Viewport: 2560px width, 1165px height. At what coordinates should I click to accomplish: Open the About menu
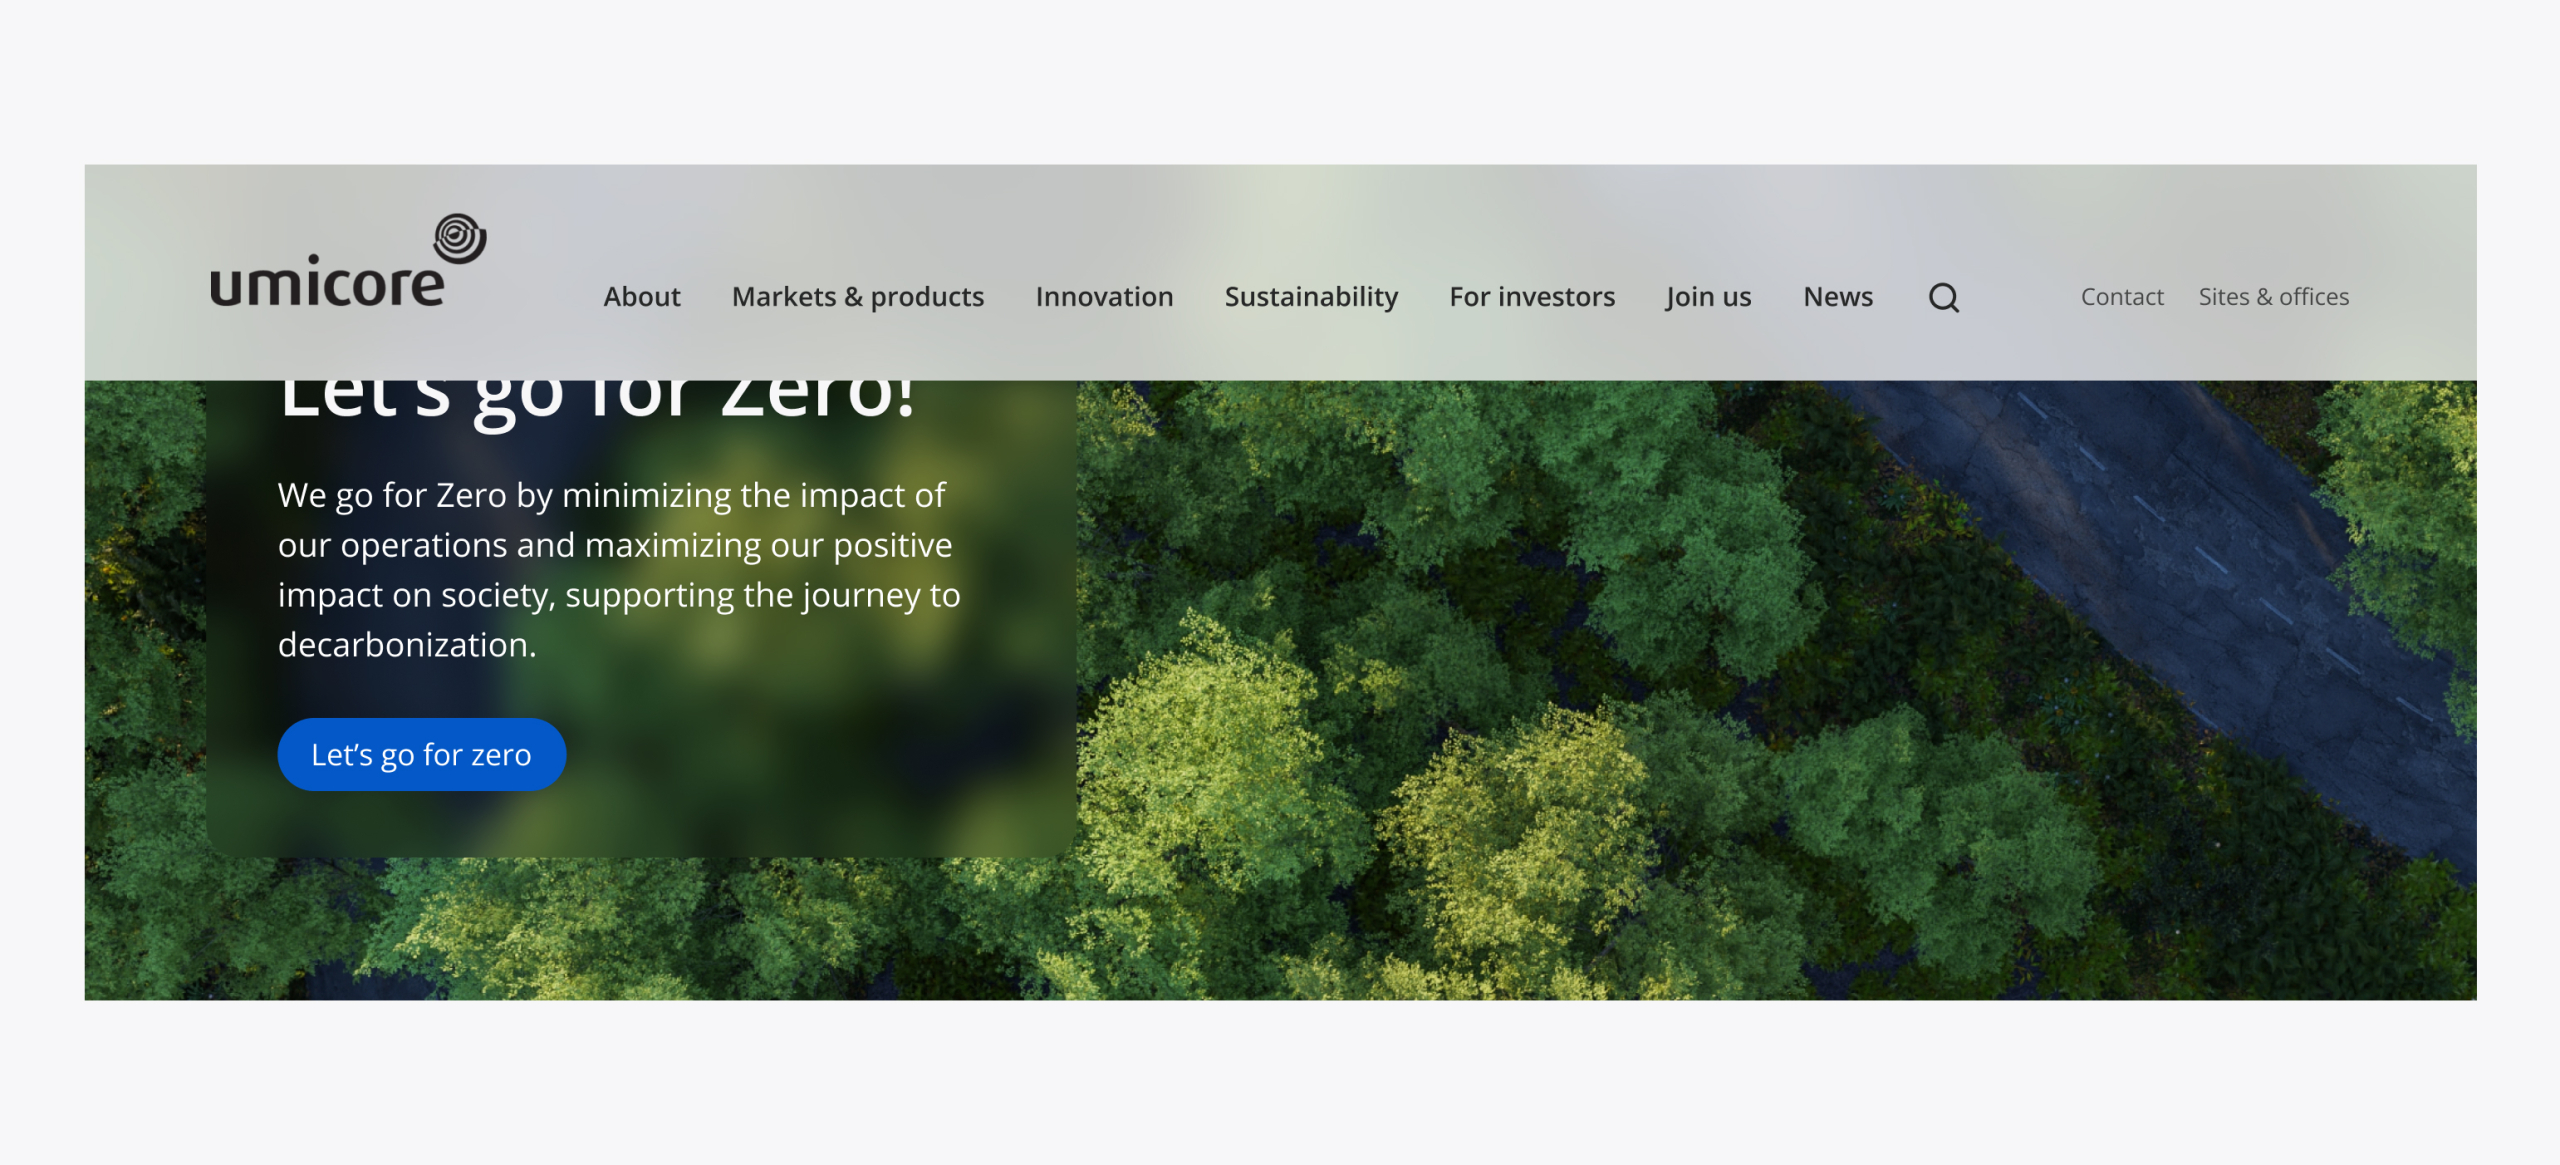[641, 297]
